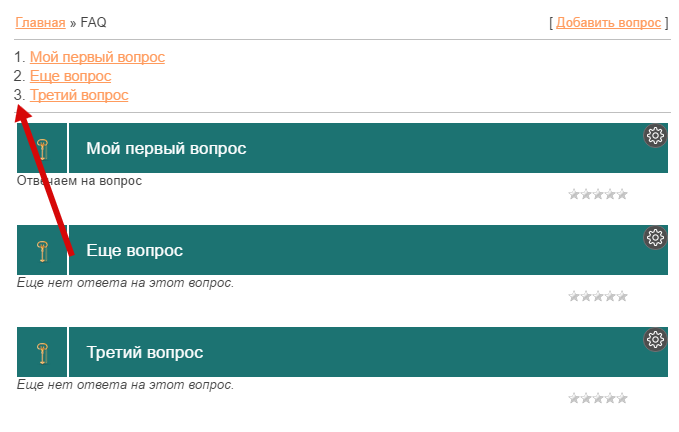679x432 pixels.
Task: Open settings gear for 'Мой первый вопрос'
Action: click(655, 136)
